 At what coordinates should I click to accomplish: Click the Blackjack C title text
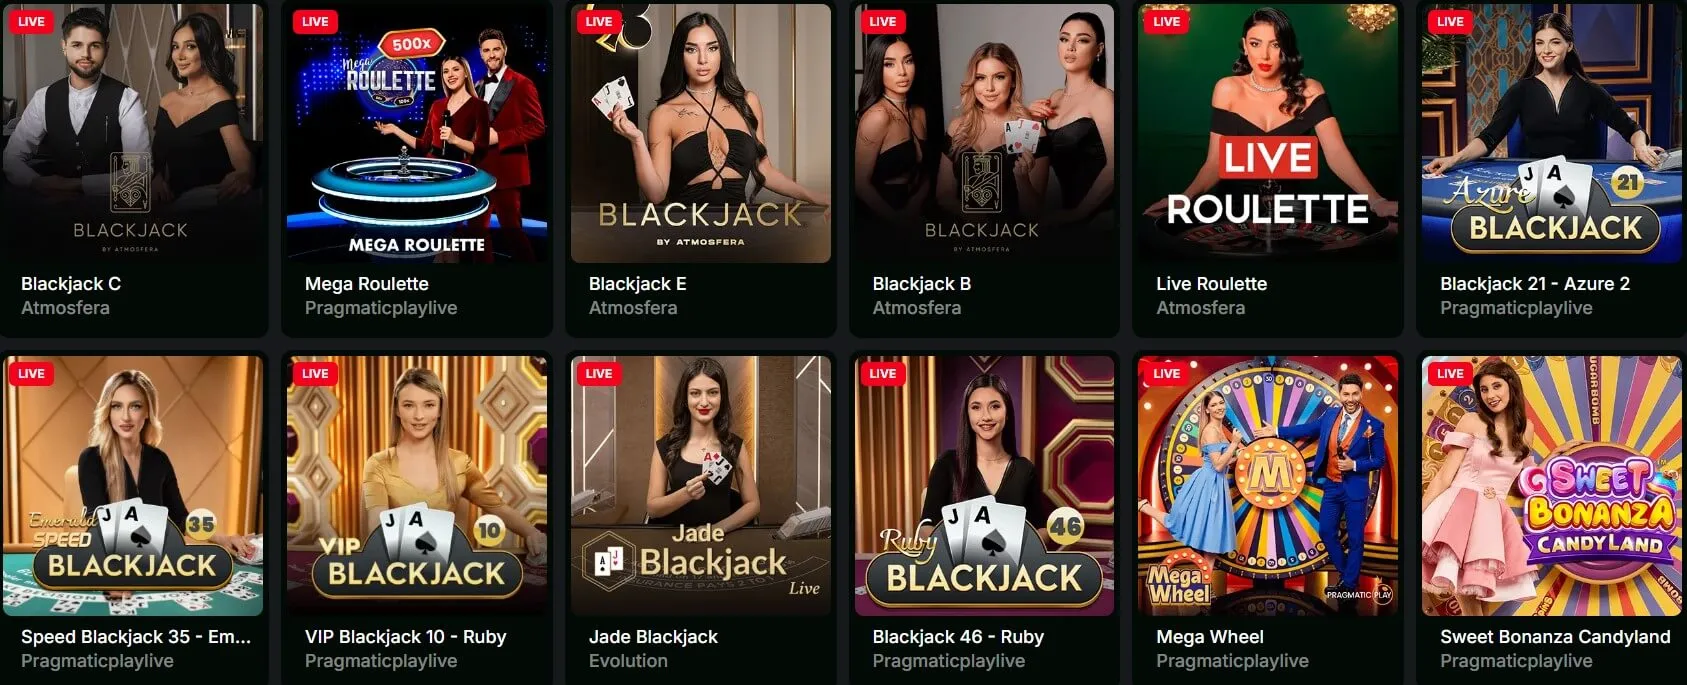(x=71, y=284)
